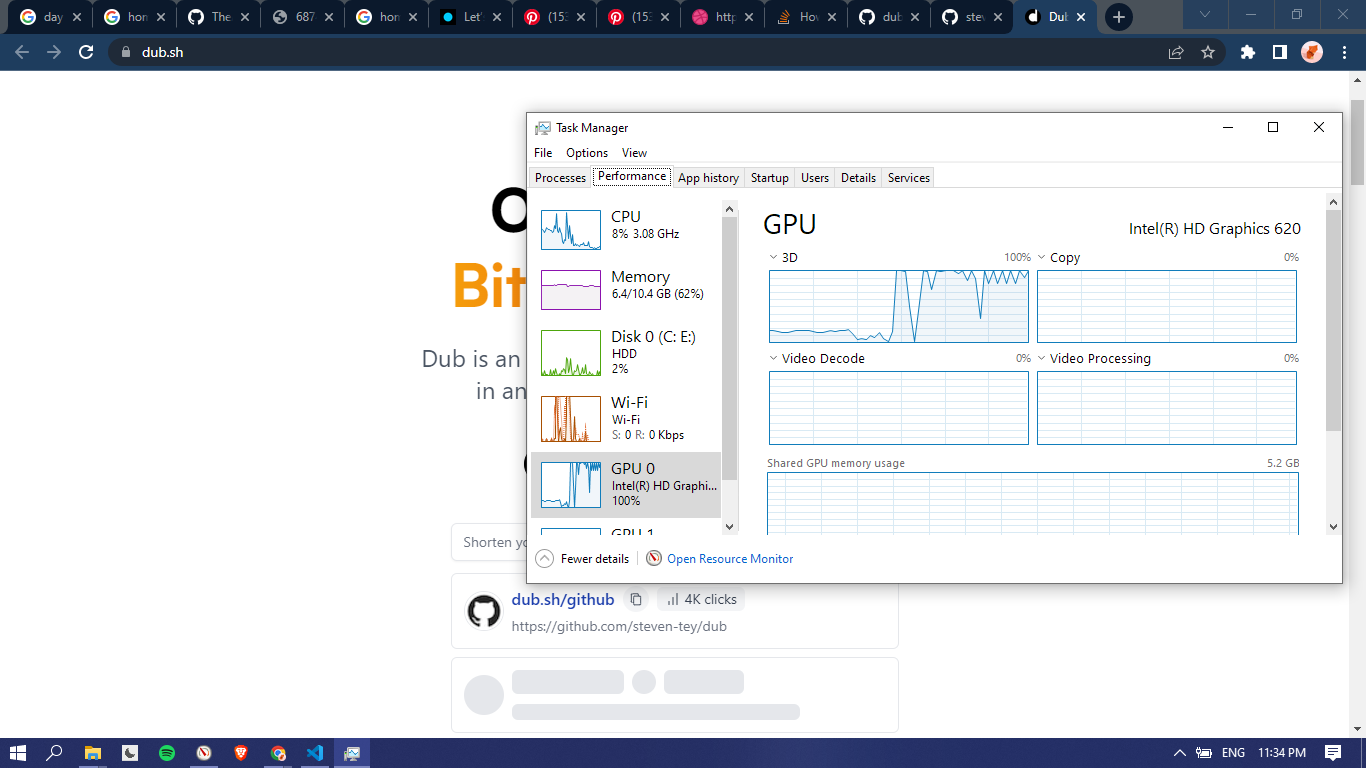Bookmark dub.sh with the star icon

click(1209, 52)
